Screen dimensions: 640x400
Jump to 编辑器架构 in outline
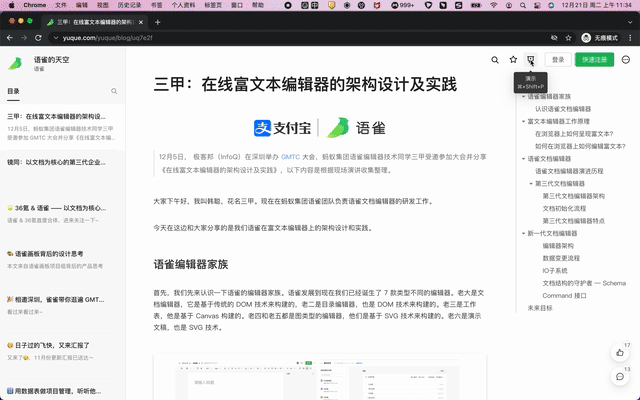558,246
